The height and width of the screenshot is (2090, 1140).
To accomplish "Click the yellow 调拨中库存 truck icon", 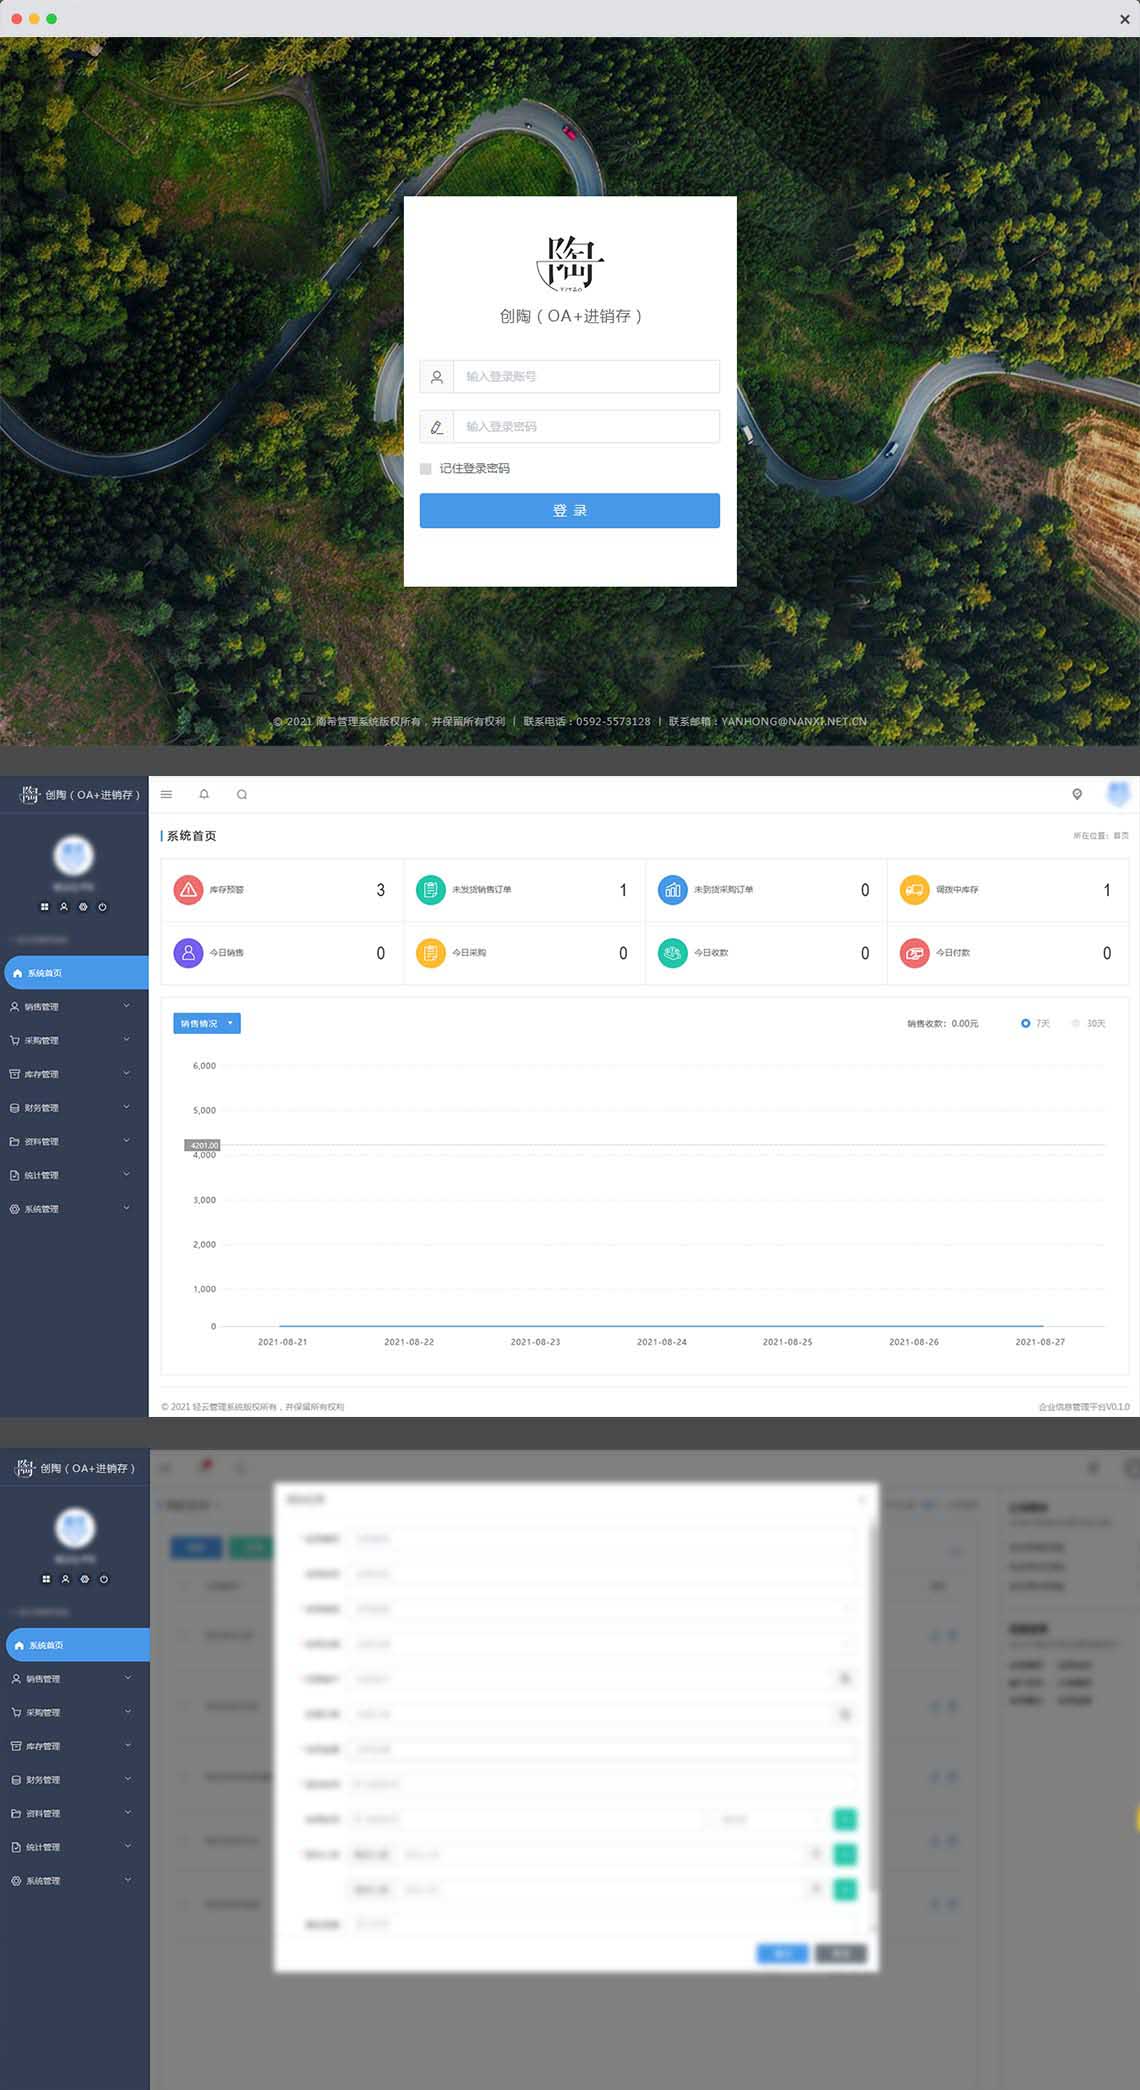I will coord(914,890).
